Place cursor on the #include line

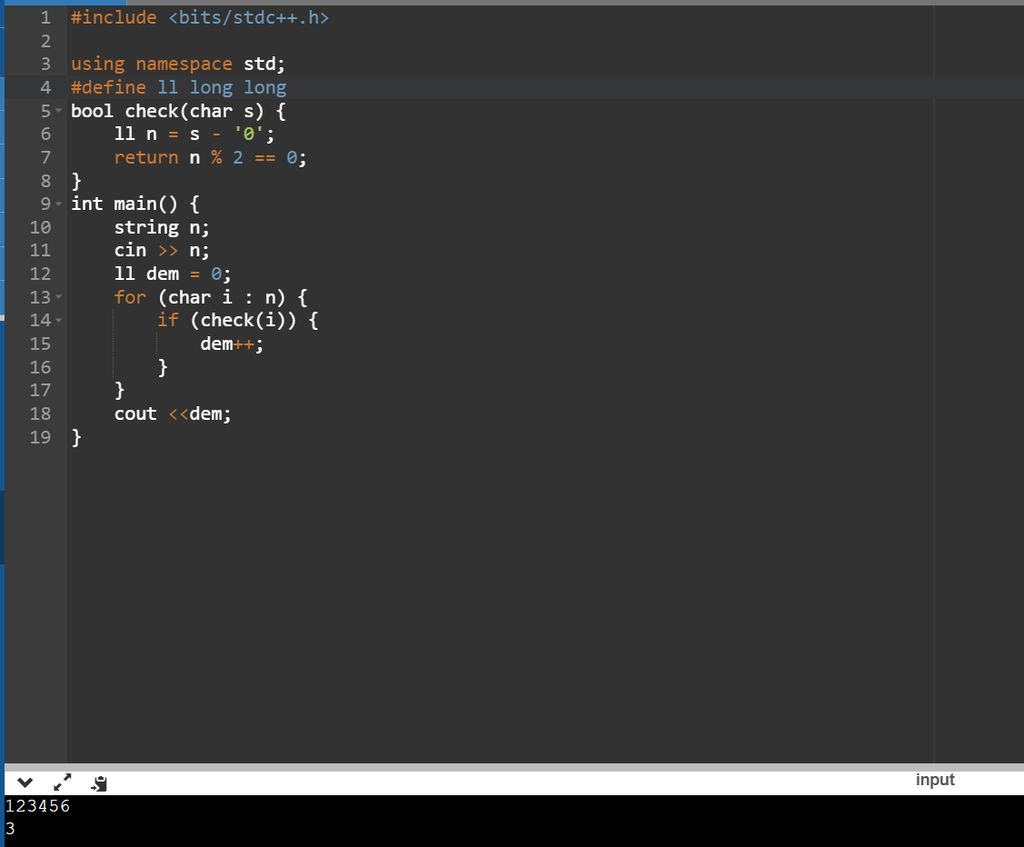pyautogui.click(x=199, y=17)
